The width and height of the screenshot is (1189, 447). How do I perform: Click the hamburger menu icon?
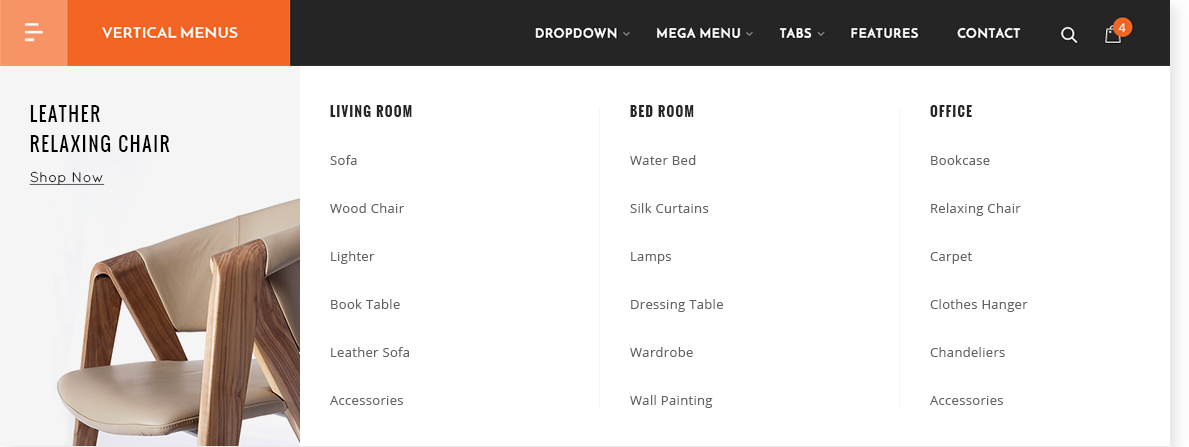click(33, 33)
